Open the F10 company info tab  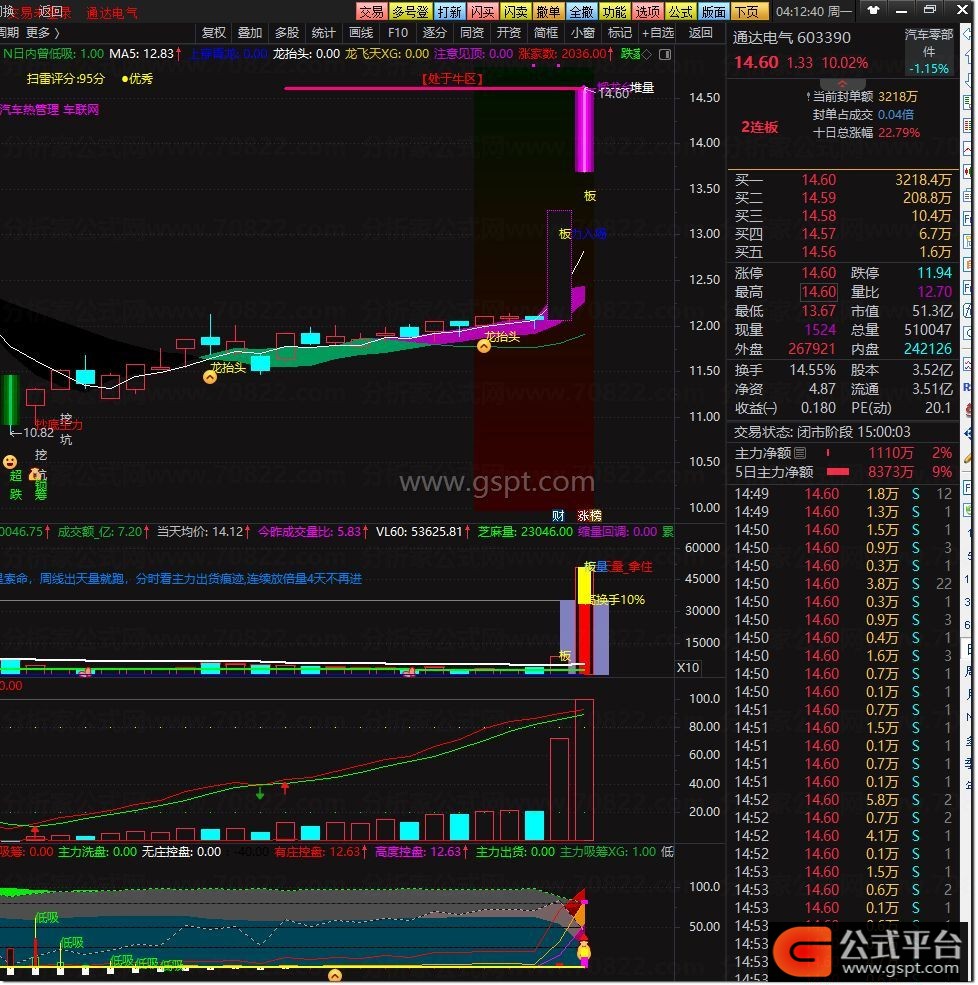tap(398, 33)
